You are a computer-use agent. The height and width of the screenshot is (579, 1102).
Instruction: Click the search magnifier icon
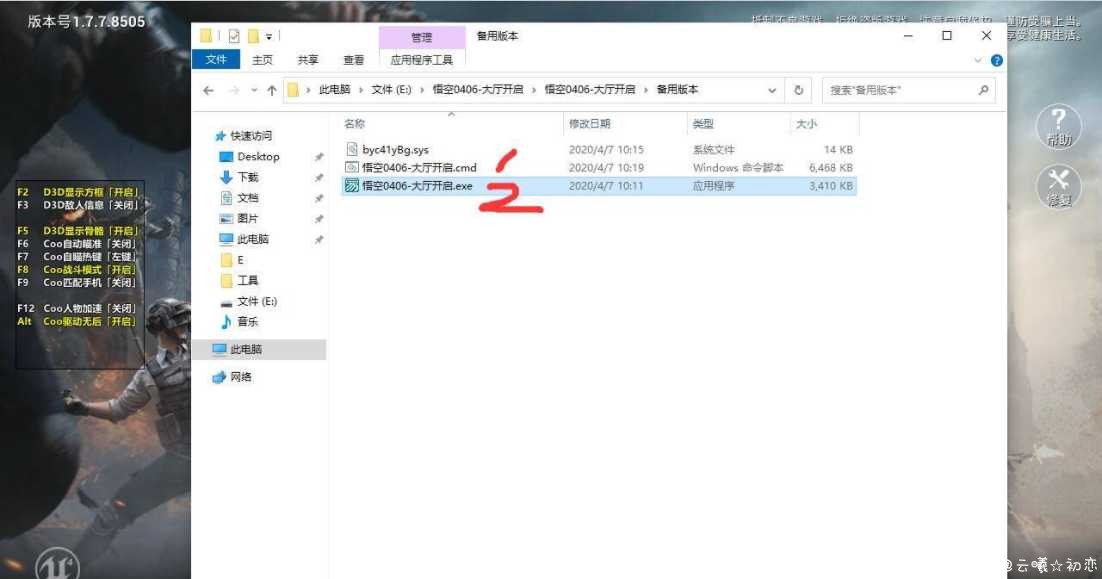click(983, 89)
